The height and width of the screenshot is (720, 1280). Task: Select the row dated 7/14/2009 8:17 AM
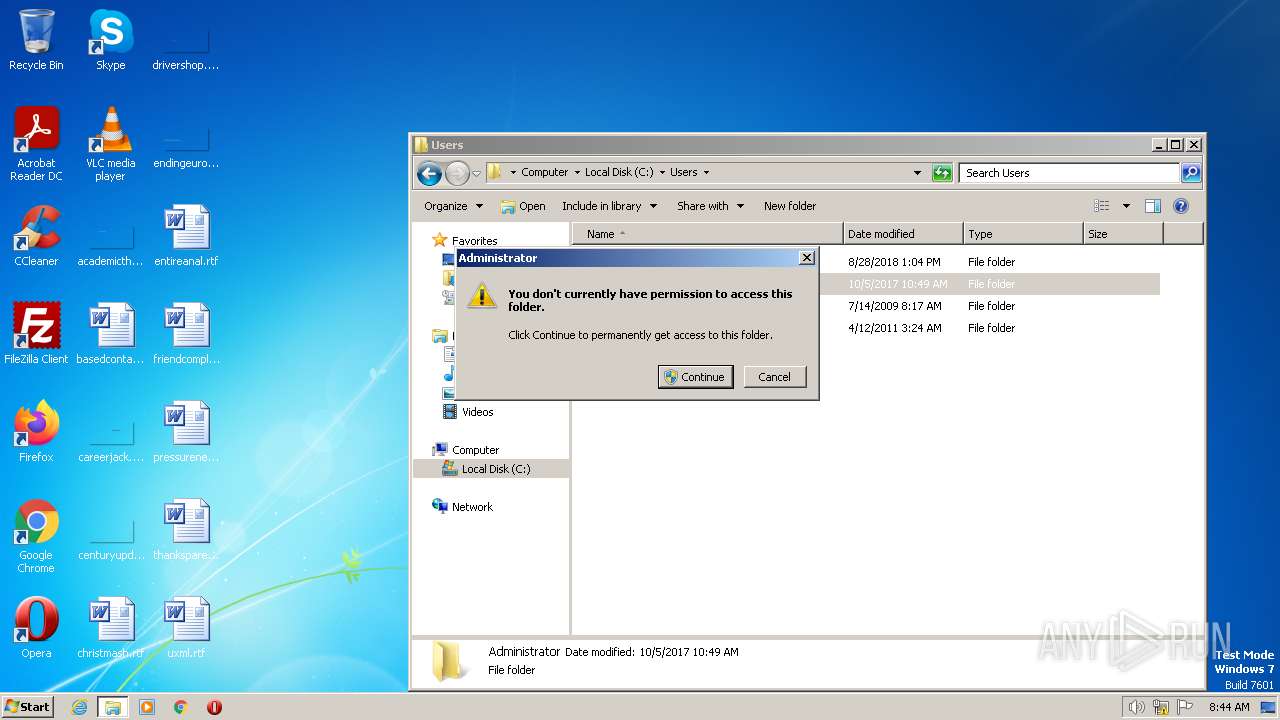click(866, 306)
